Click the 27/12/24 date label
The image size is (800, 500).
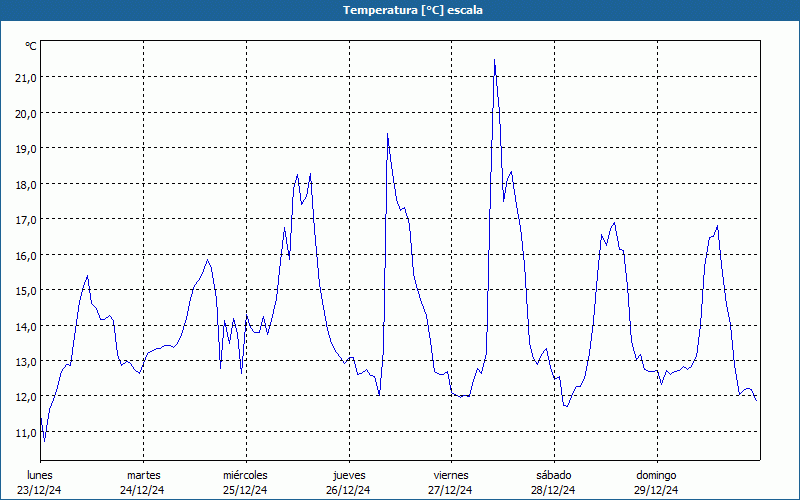451,490
